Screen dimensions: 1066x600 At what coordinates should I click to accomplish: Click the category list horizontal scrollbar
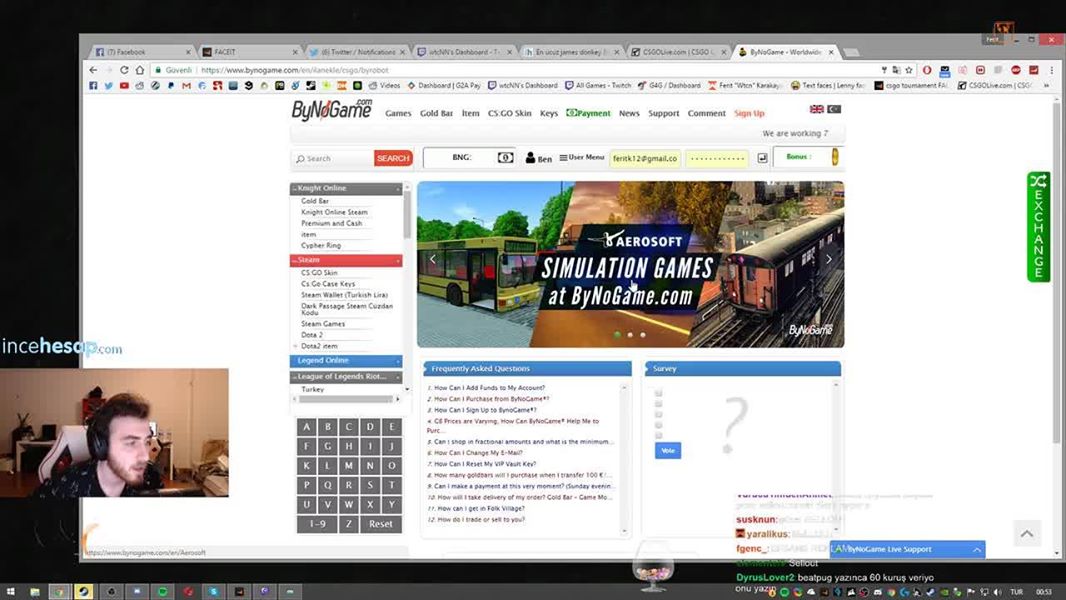(x=346, y=399)
